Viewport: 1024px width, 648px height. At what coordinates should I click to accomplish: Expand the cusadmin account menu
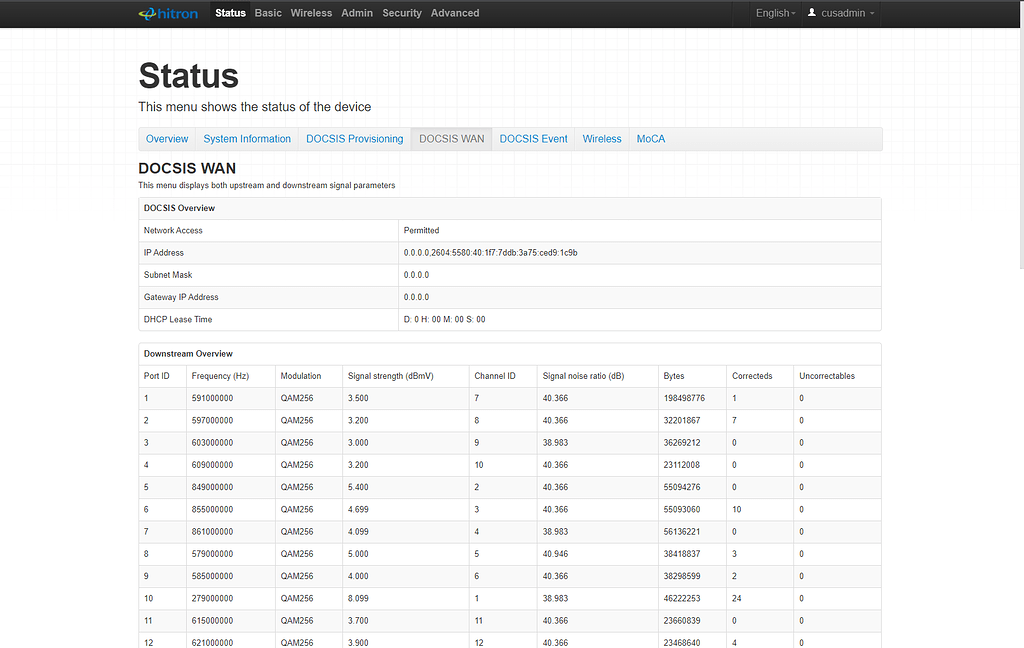click(x=847, y=13)
